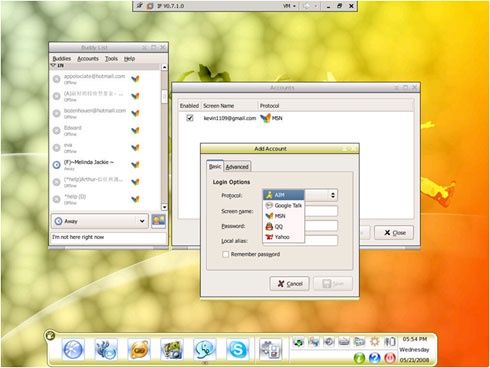
Task: Open the photo viewer dock icon
Action: click(x=172, y=350)
